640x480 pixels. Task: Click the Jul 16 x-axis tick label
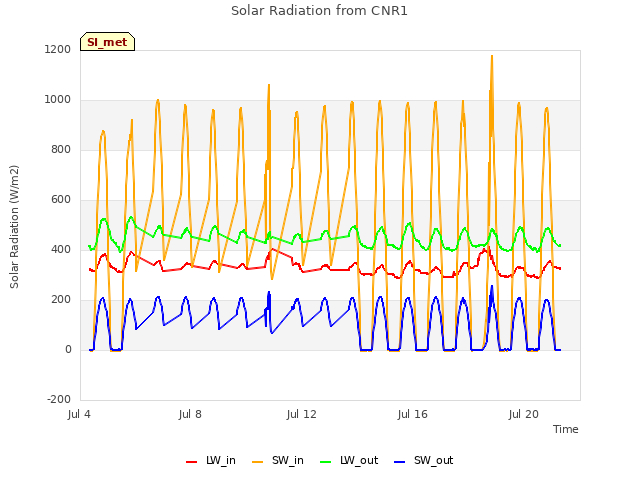[x=413, y=414]
